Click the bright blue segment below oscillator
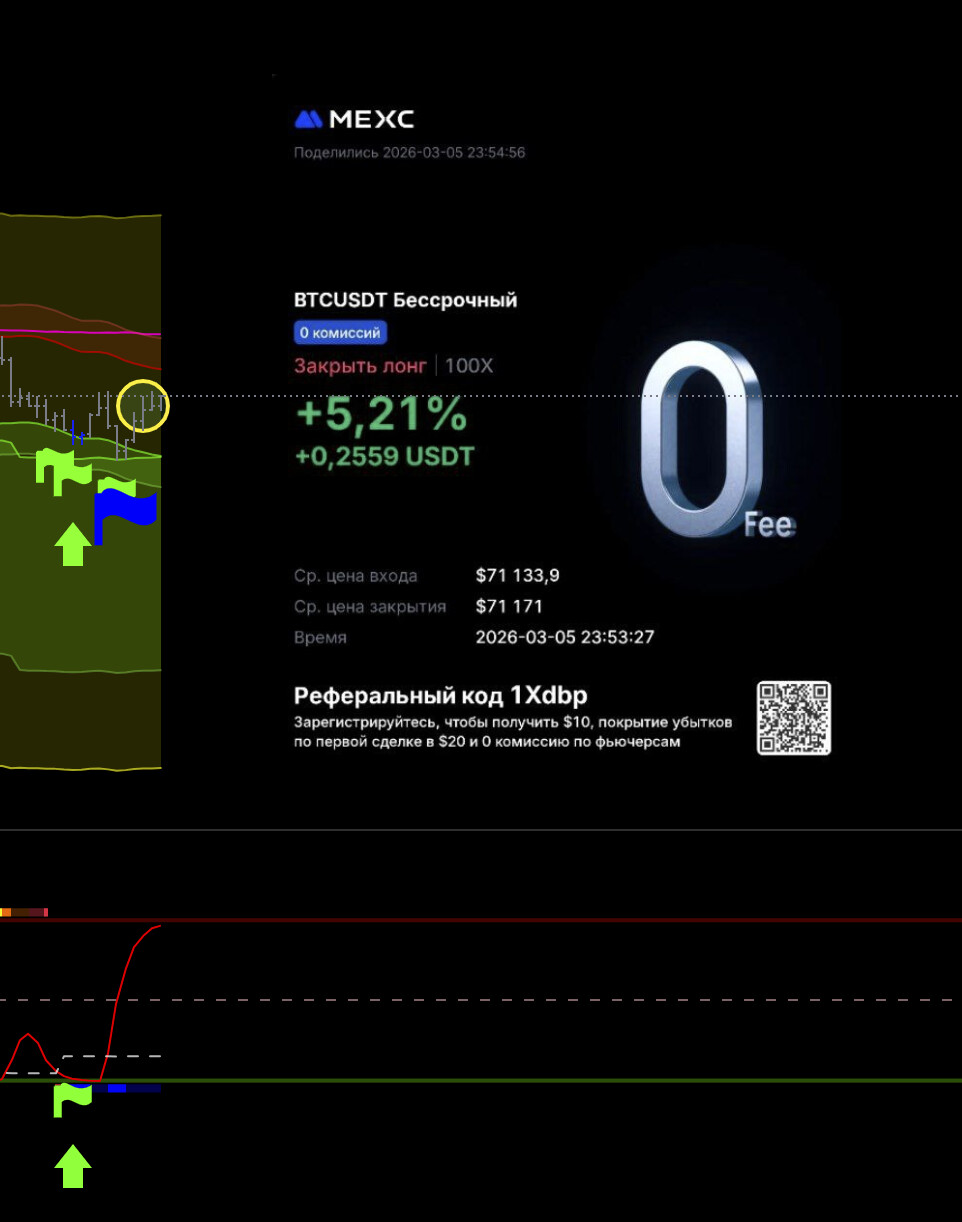 pos(116,1088)
